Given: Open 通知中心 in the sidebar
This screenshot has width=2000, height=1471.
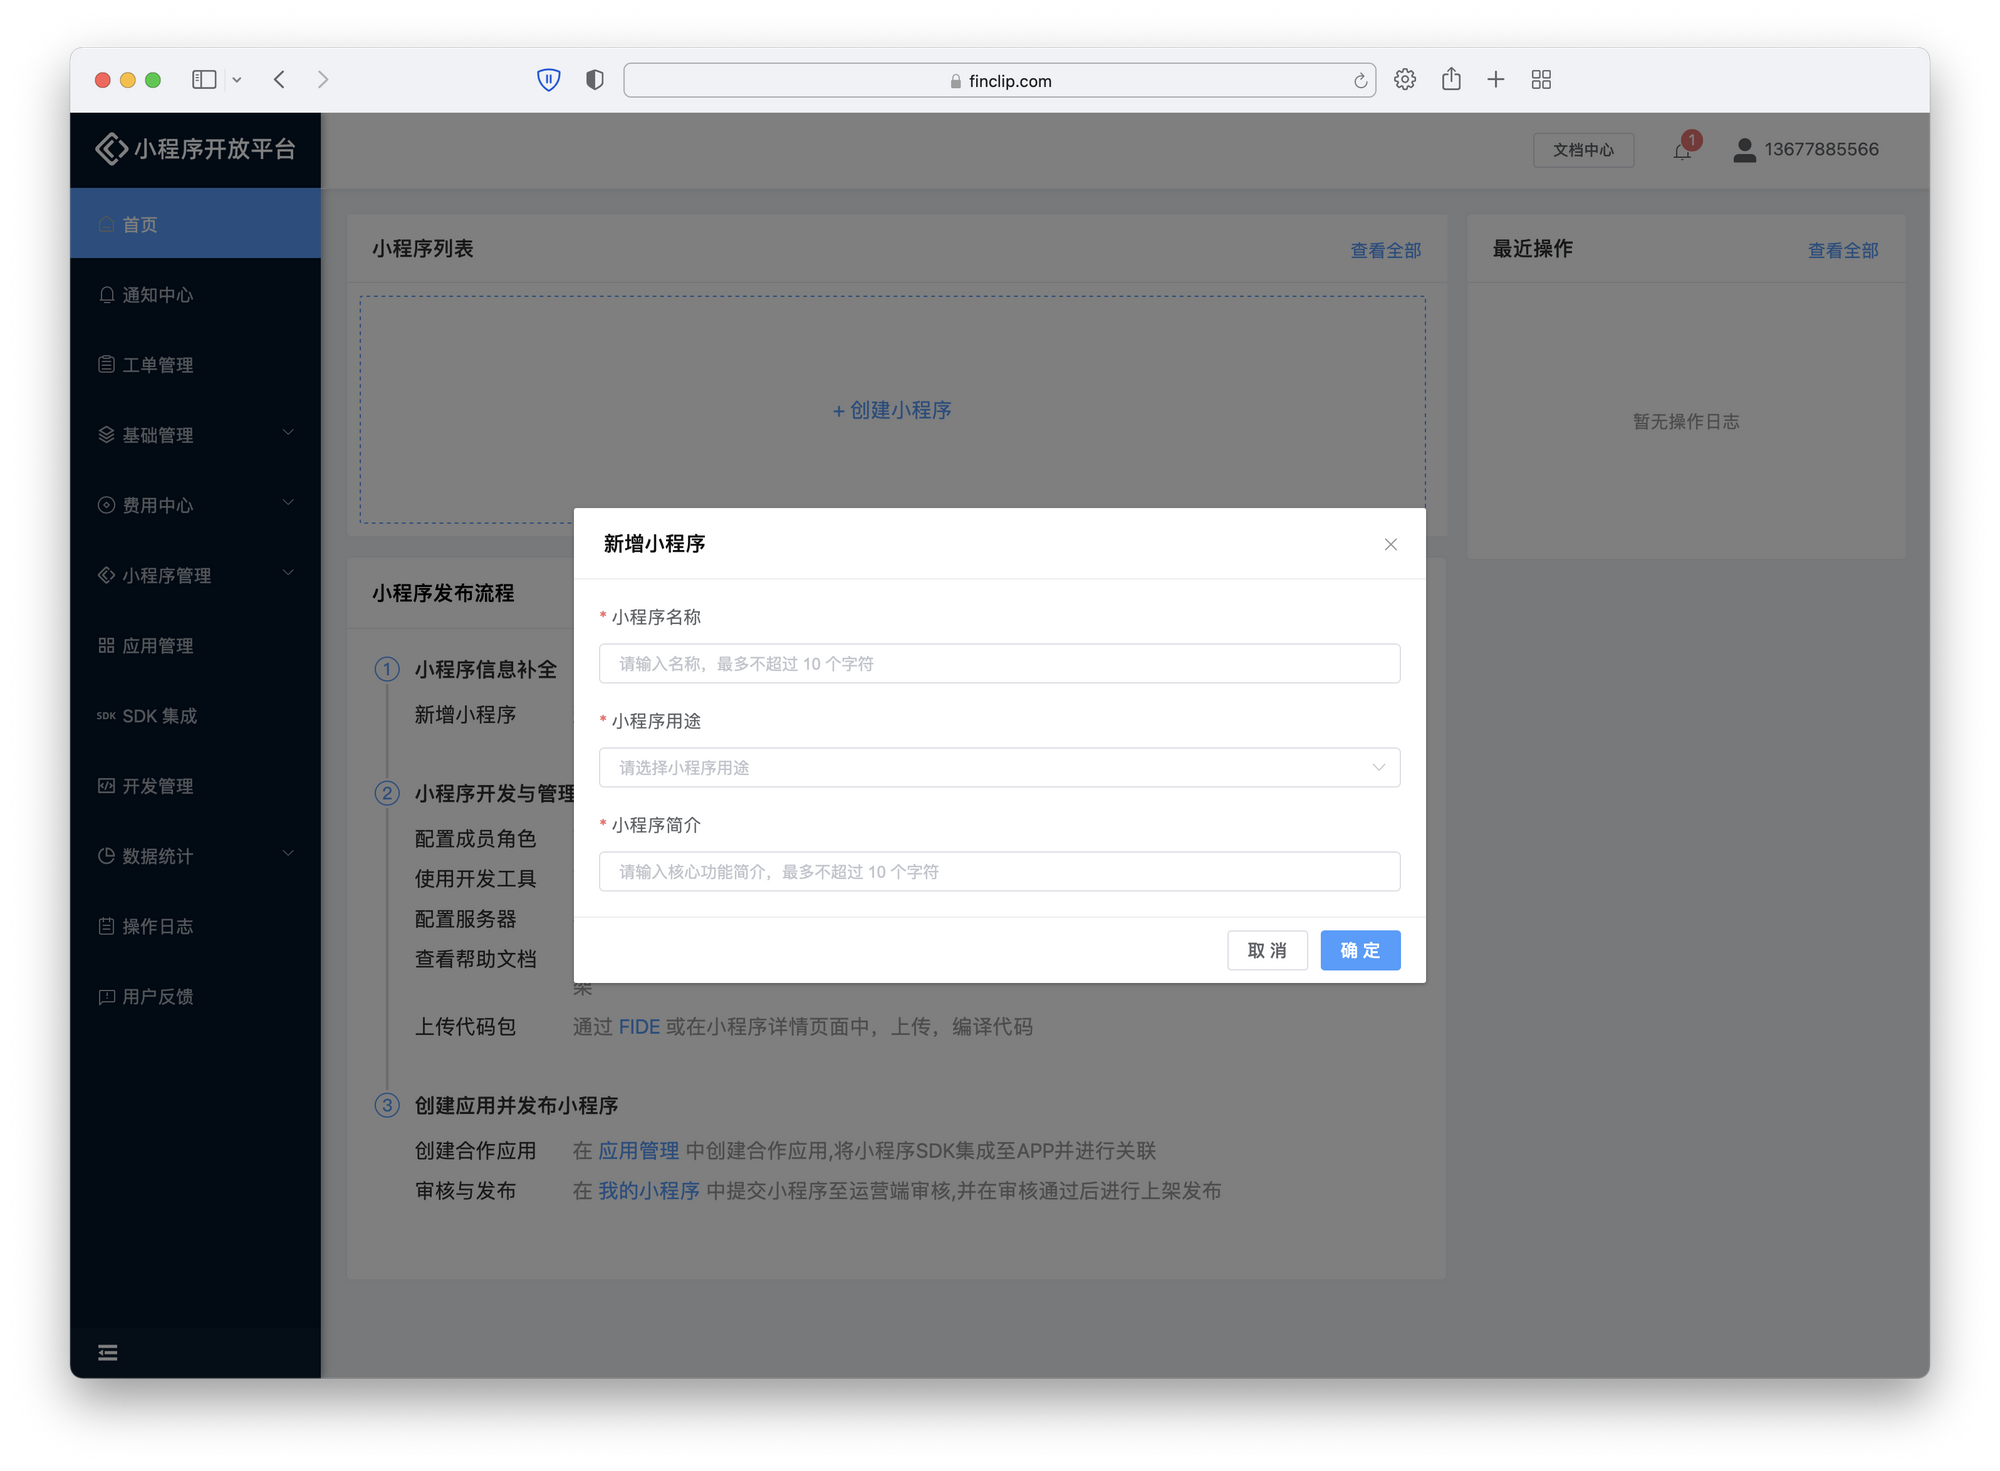Looking at the screenshot, I should (x=157, y=295).
